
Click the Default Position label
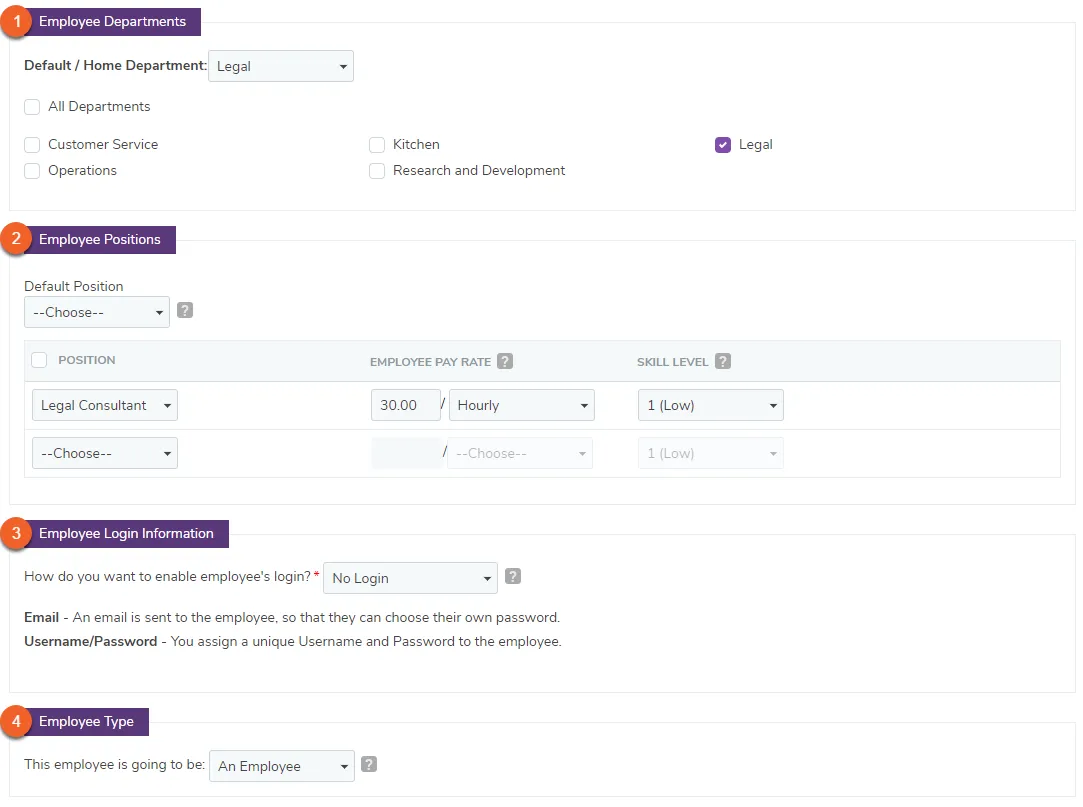[x=74, y=286]
